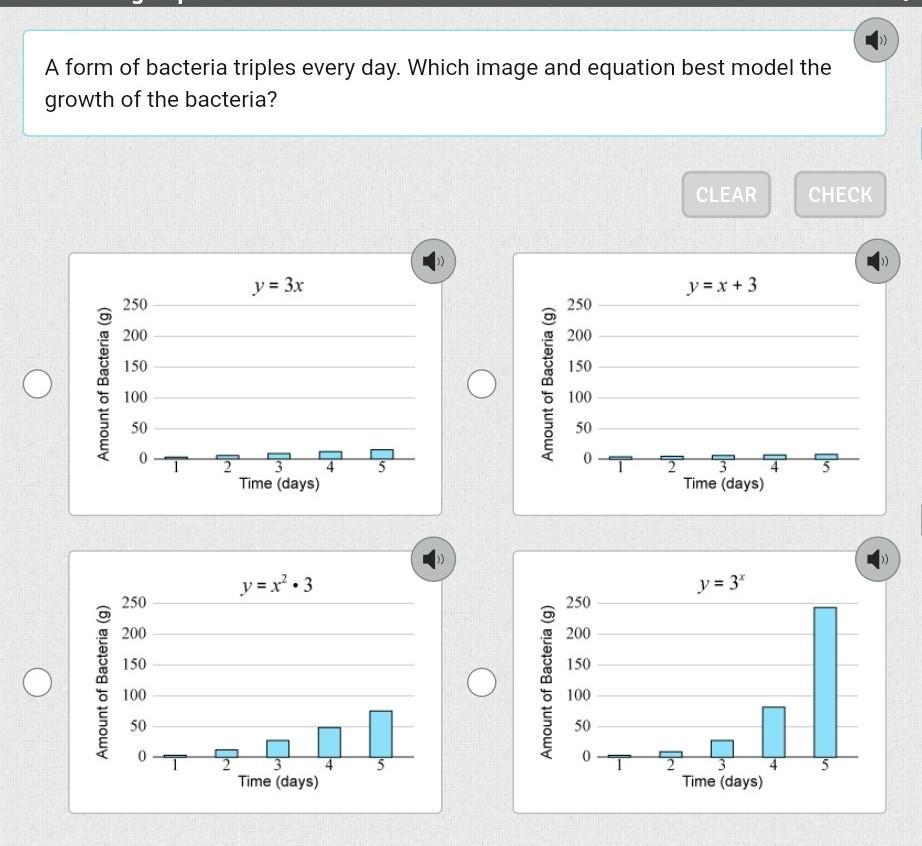The height and width of the screenshot is (846, 922).
Task: Select the y = 3x radio button
Action: (x=38, y=384)
